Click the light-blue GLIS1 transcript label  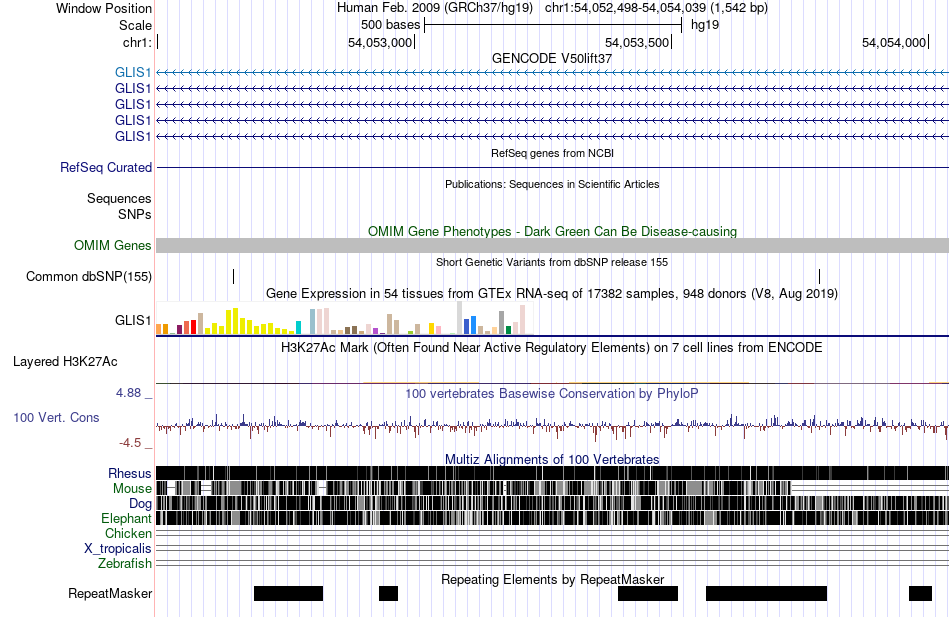(133, 72)
